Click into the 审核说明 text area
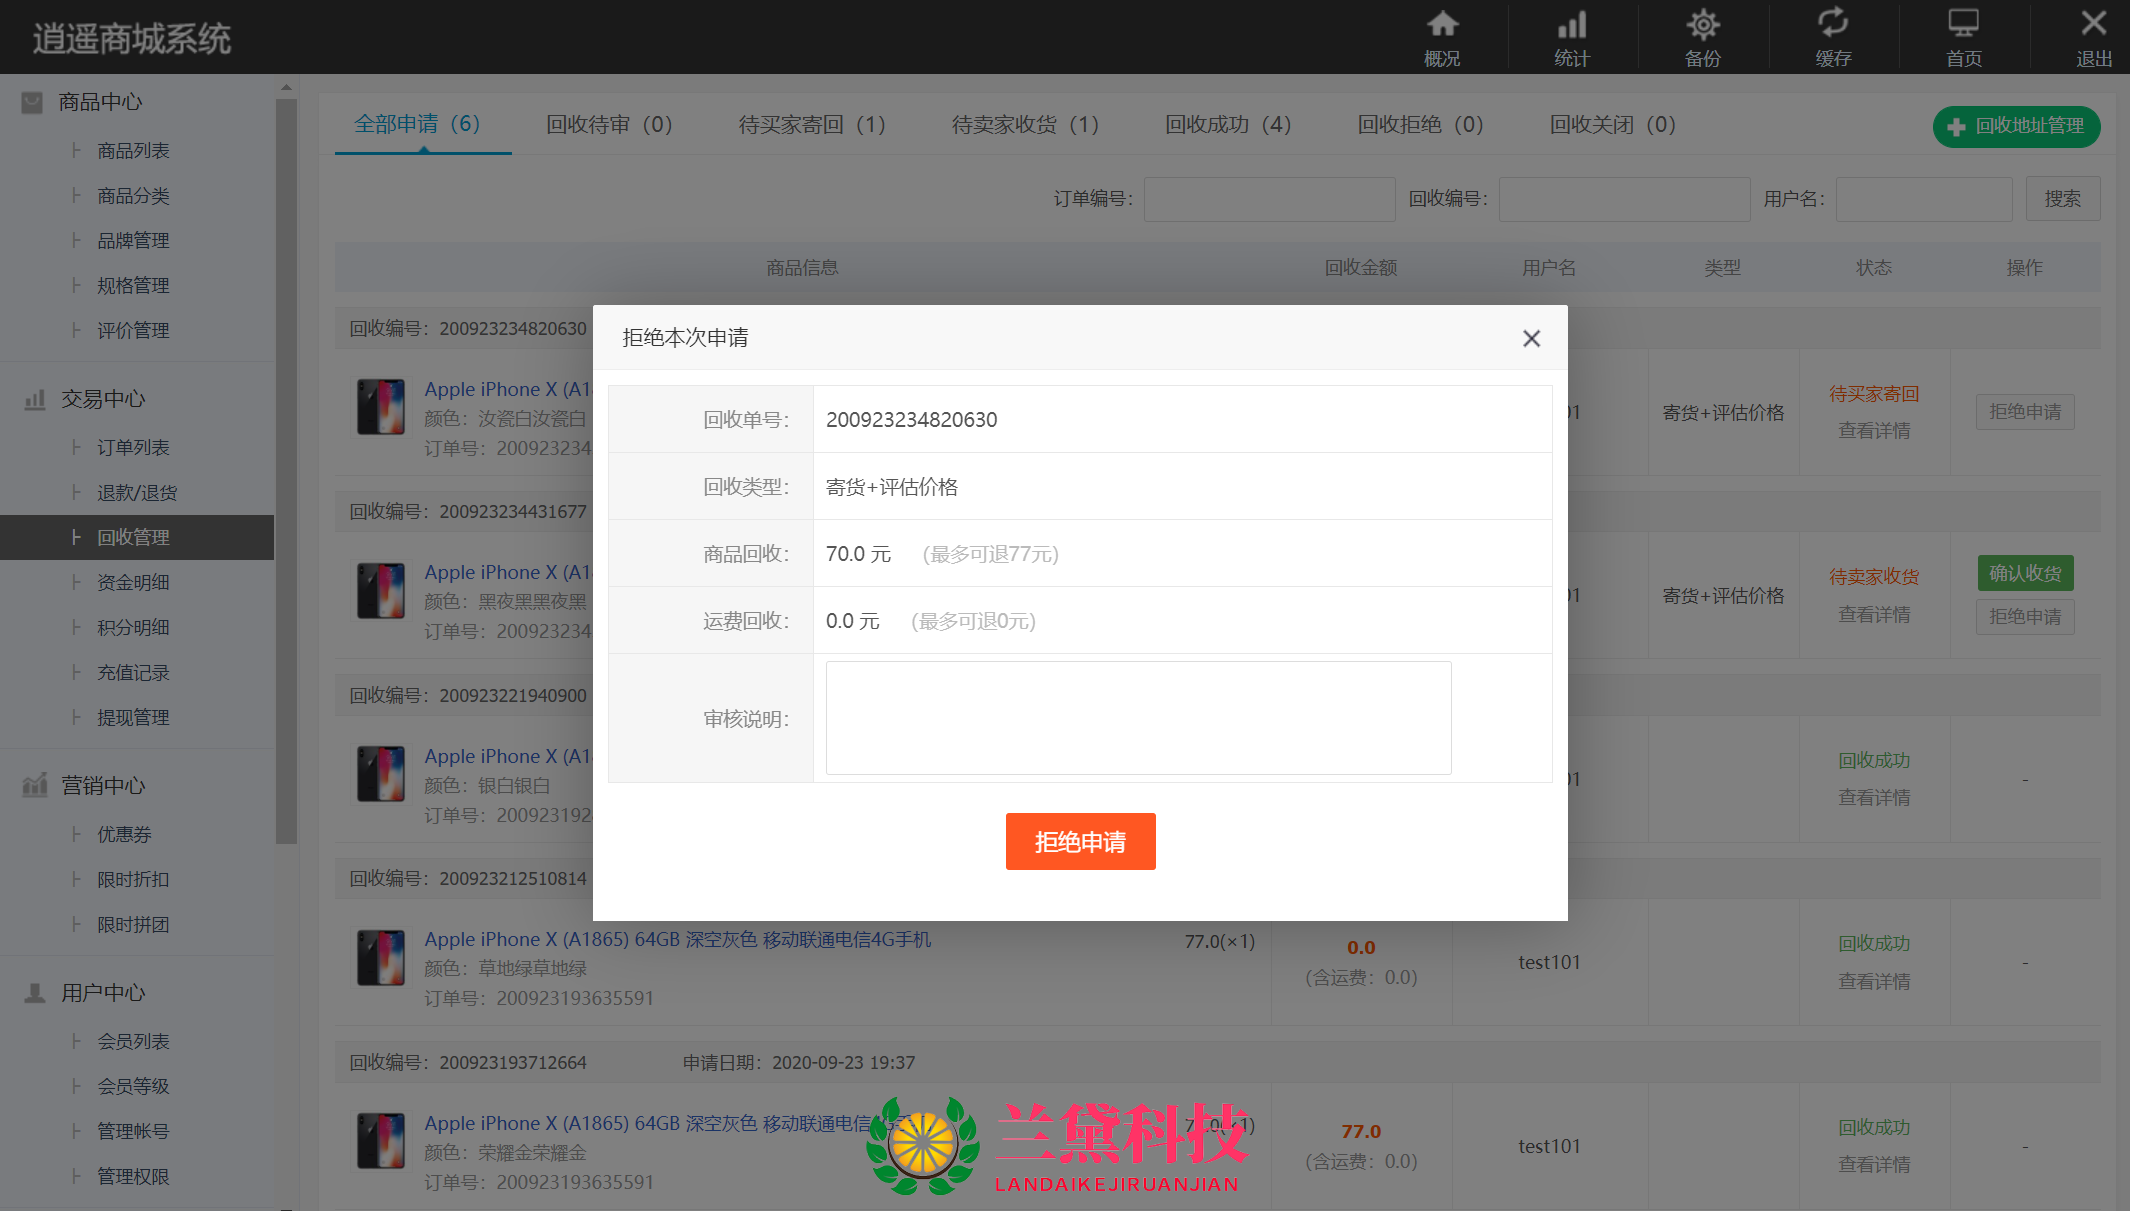 click(1138, 718)
